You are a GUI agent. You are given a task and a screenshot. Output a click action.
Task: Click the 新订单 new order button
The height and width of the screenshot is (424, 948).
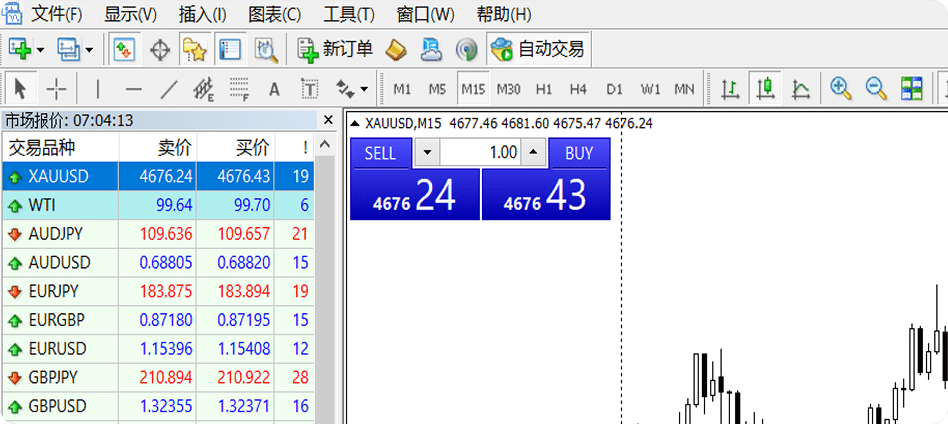tap(335, 48)
